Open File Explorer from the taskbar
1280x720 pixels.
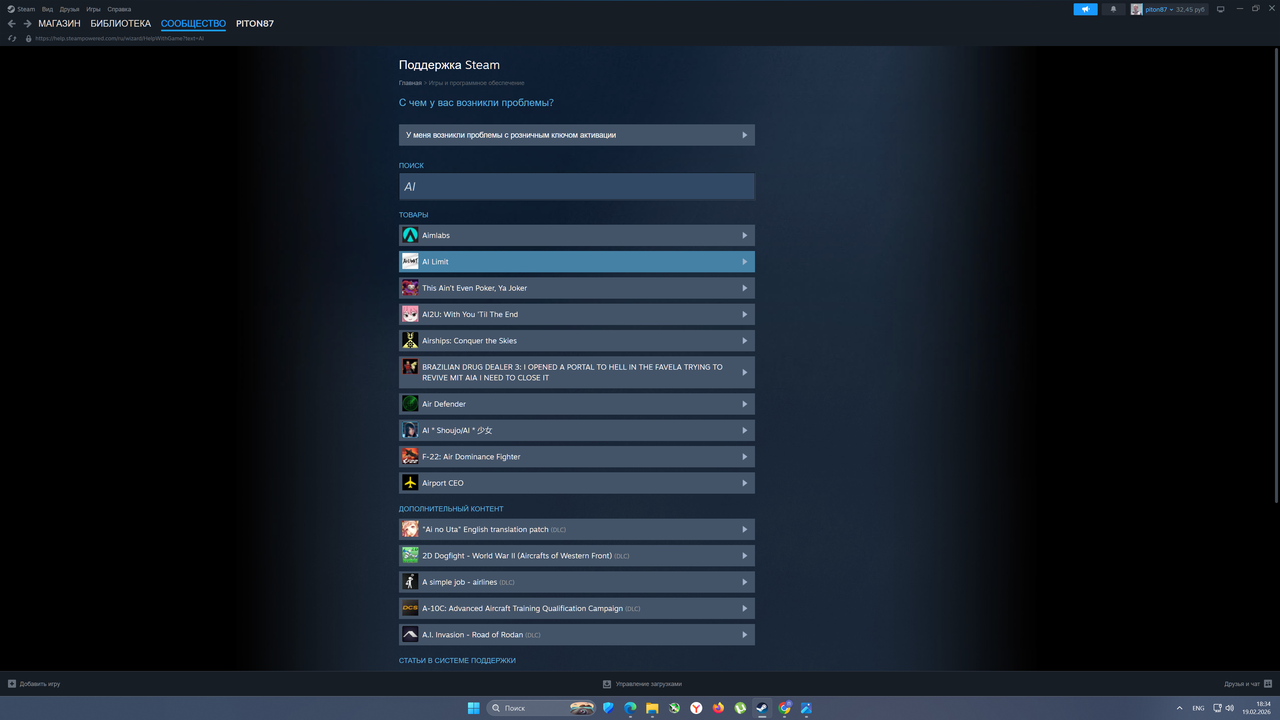coord(652,708)
